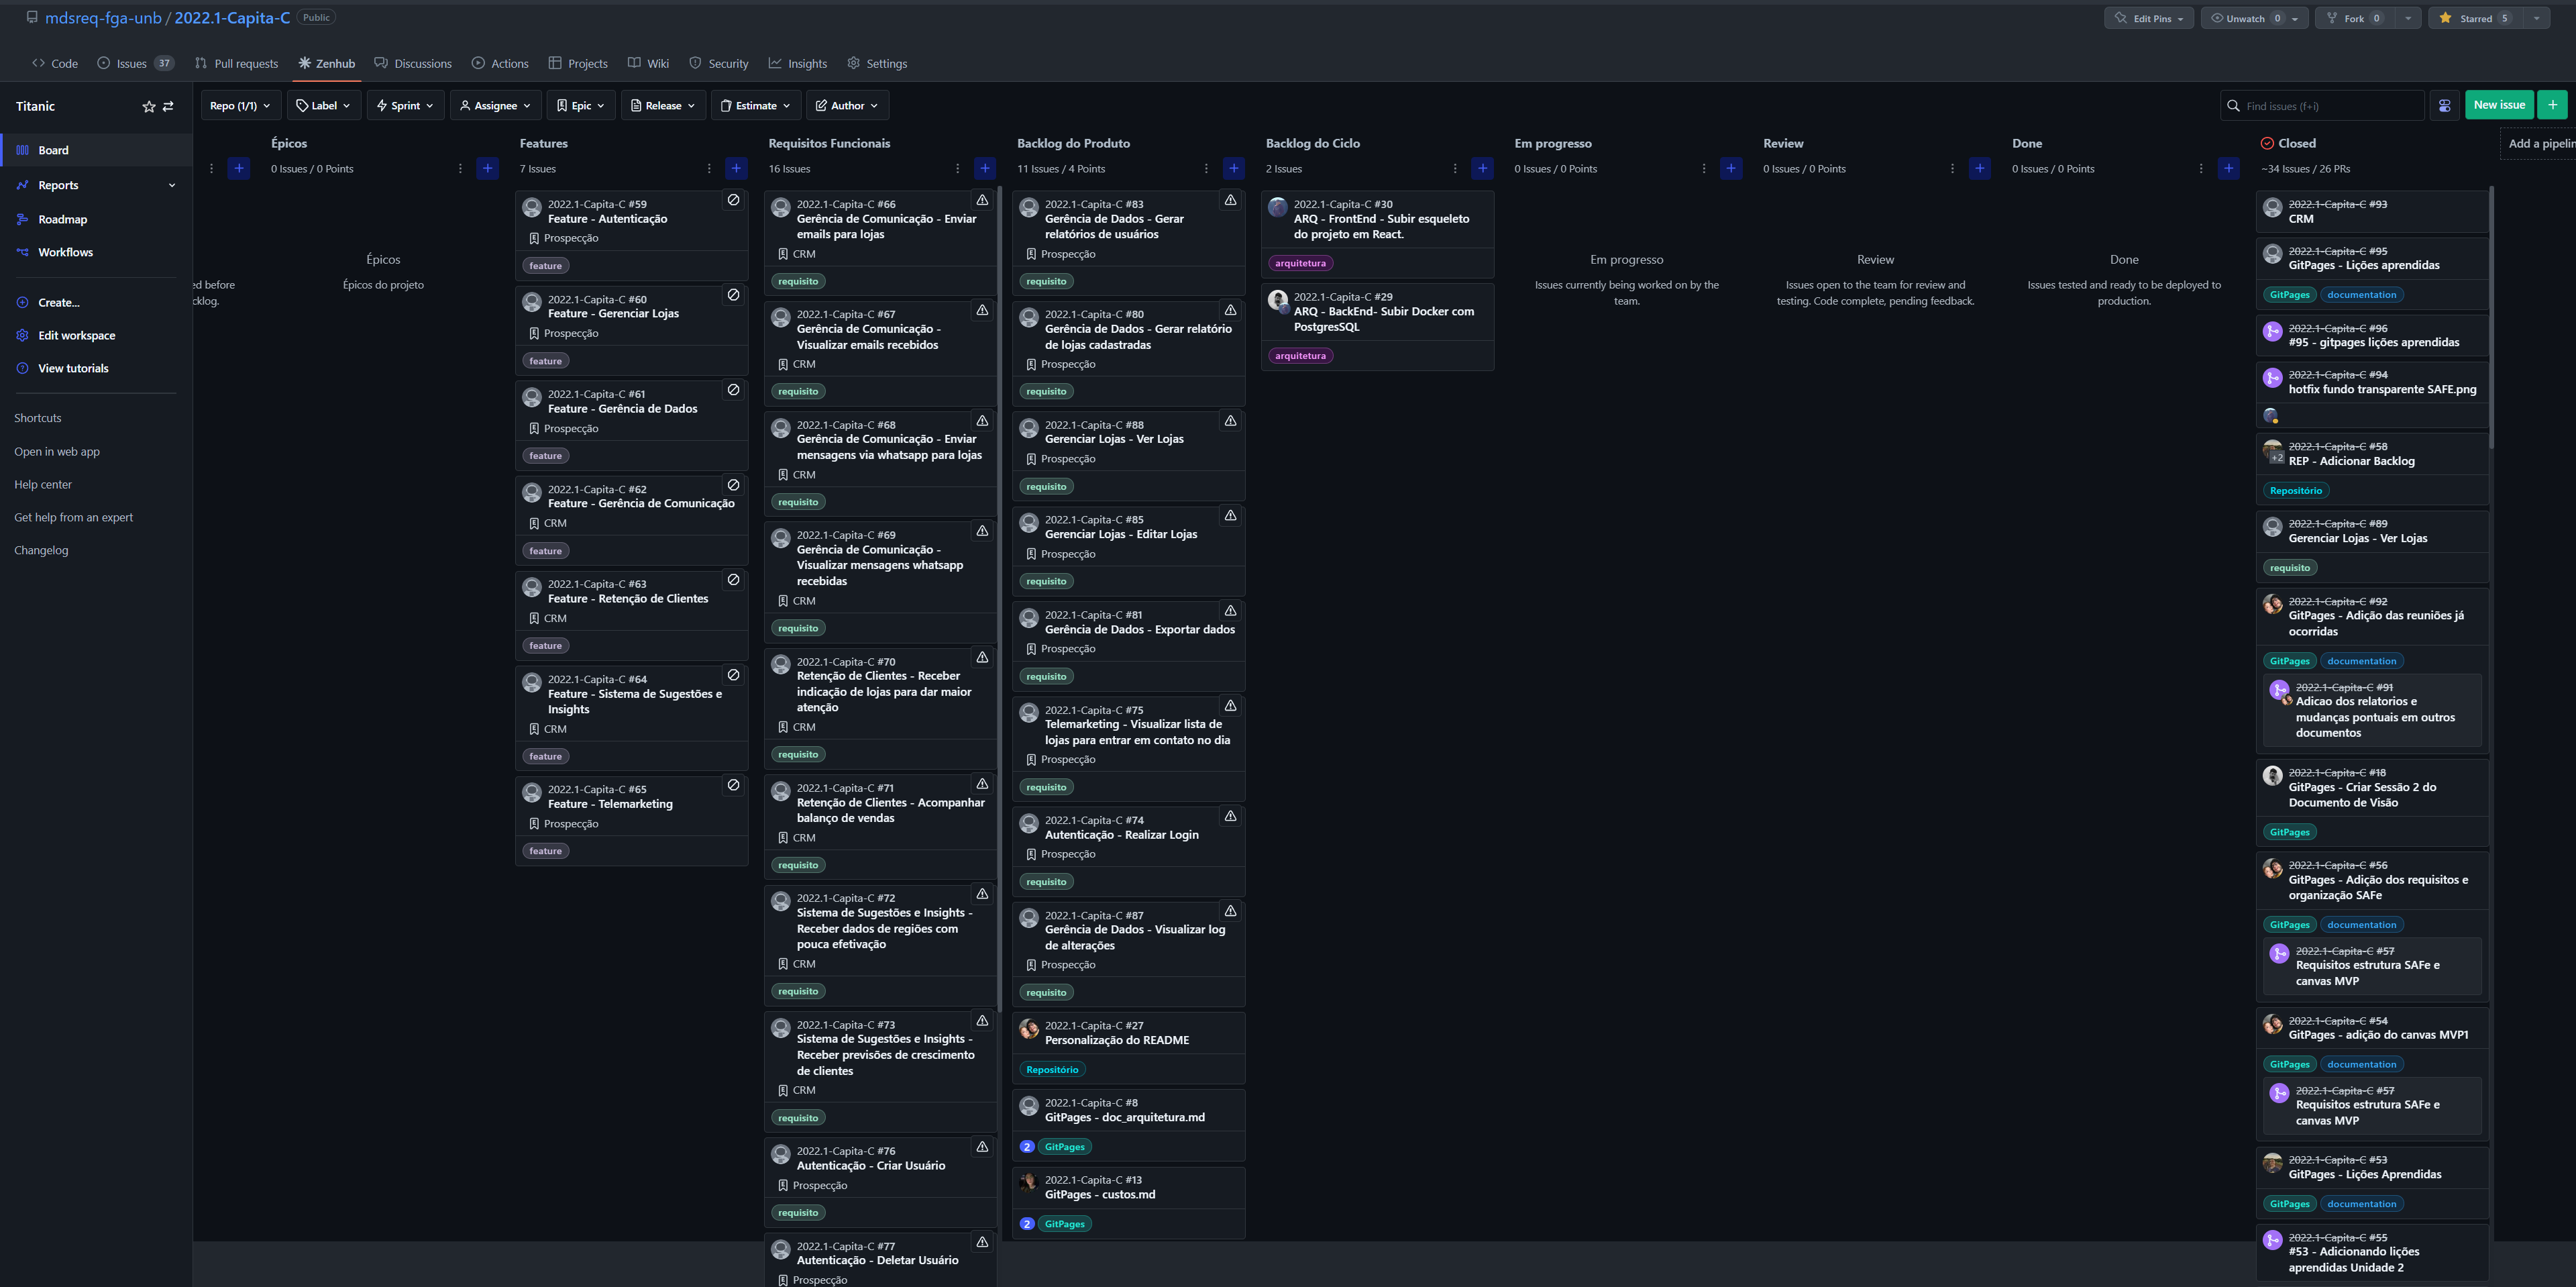Screen dimensions: 2576x1287
Task: Open issue #29 ARQ - BackEnd card
Action: click(1377, 326)
